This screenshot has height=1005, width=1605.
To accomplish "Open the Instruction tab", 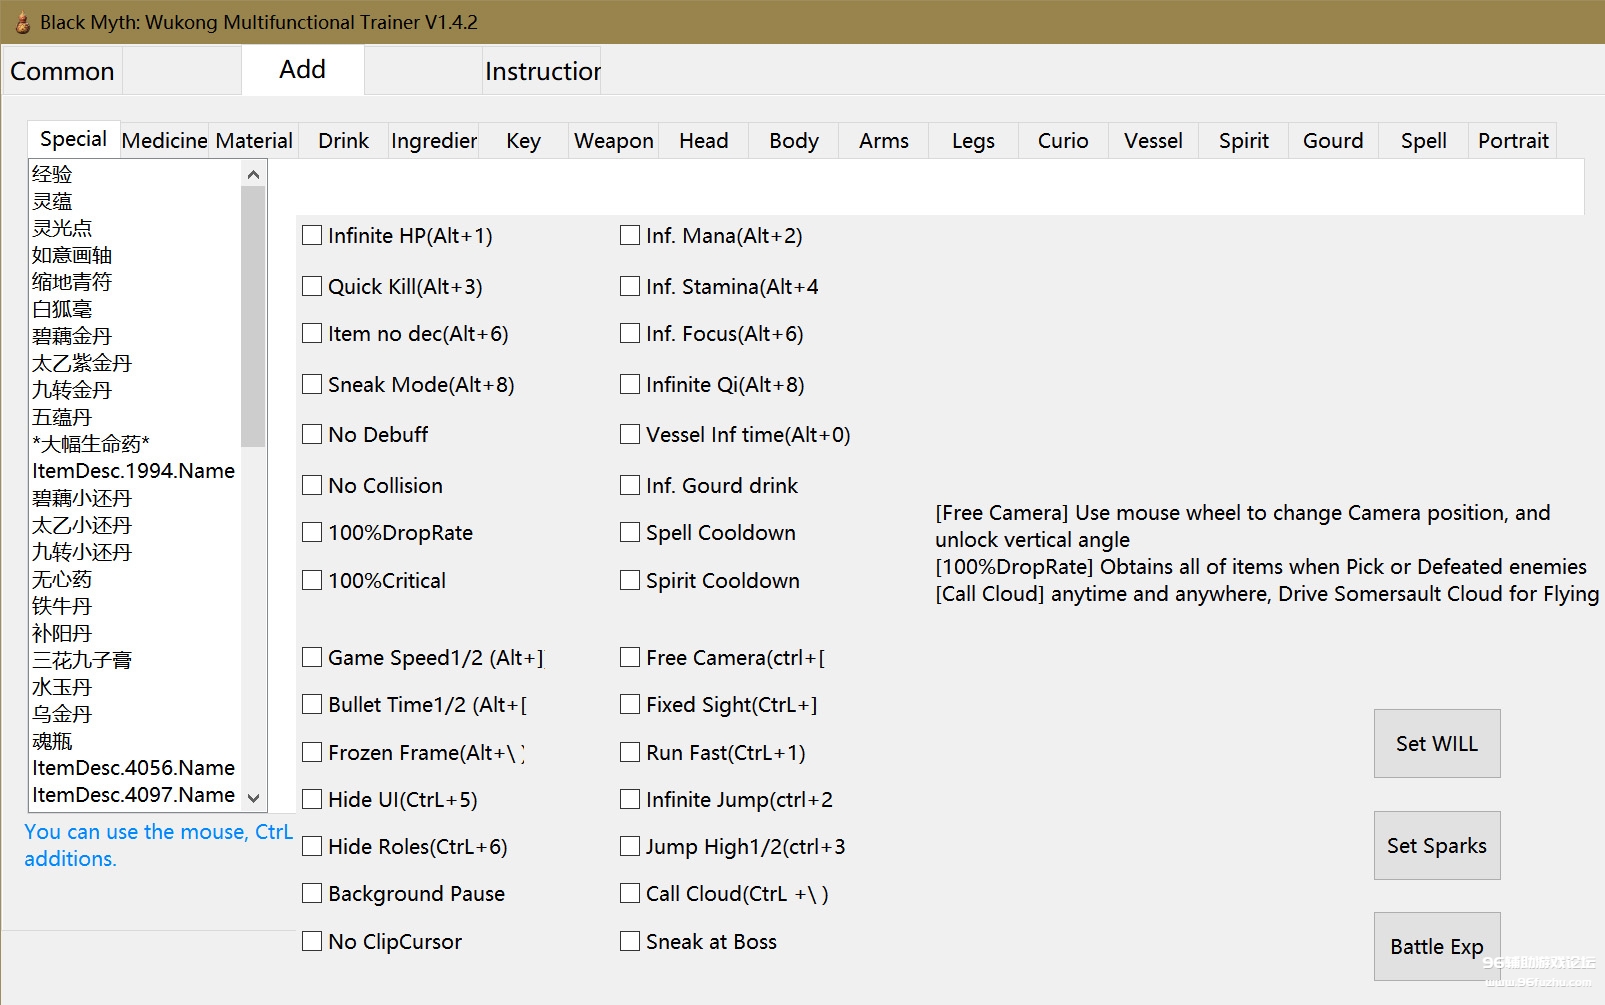I will tap(541, 71).
